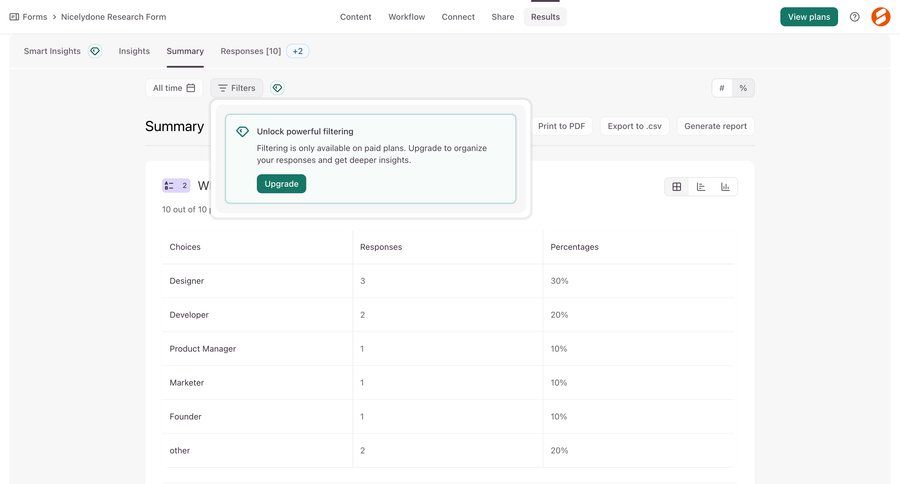Open the Responses [10] tab
Viewport: 900px width, 484px height.
[251, 51]
